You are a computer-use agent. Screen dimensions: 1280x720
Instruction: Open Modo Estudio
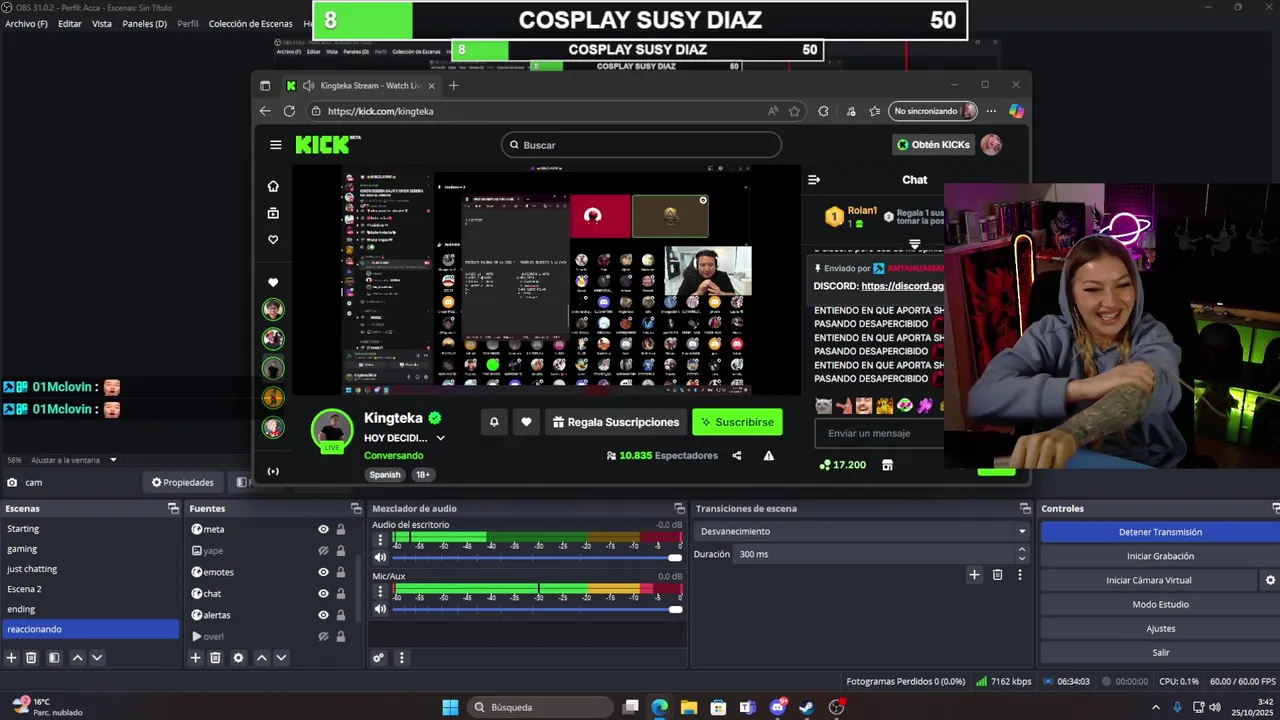(x=1160, y=604)
